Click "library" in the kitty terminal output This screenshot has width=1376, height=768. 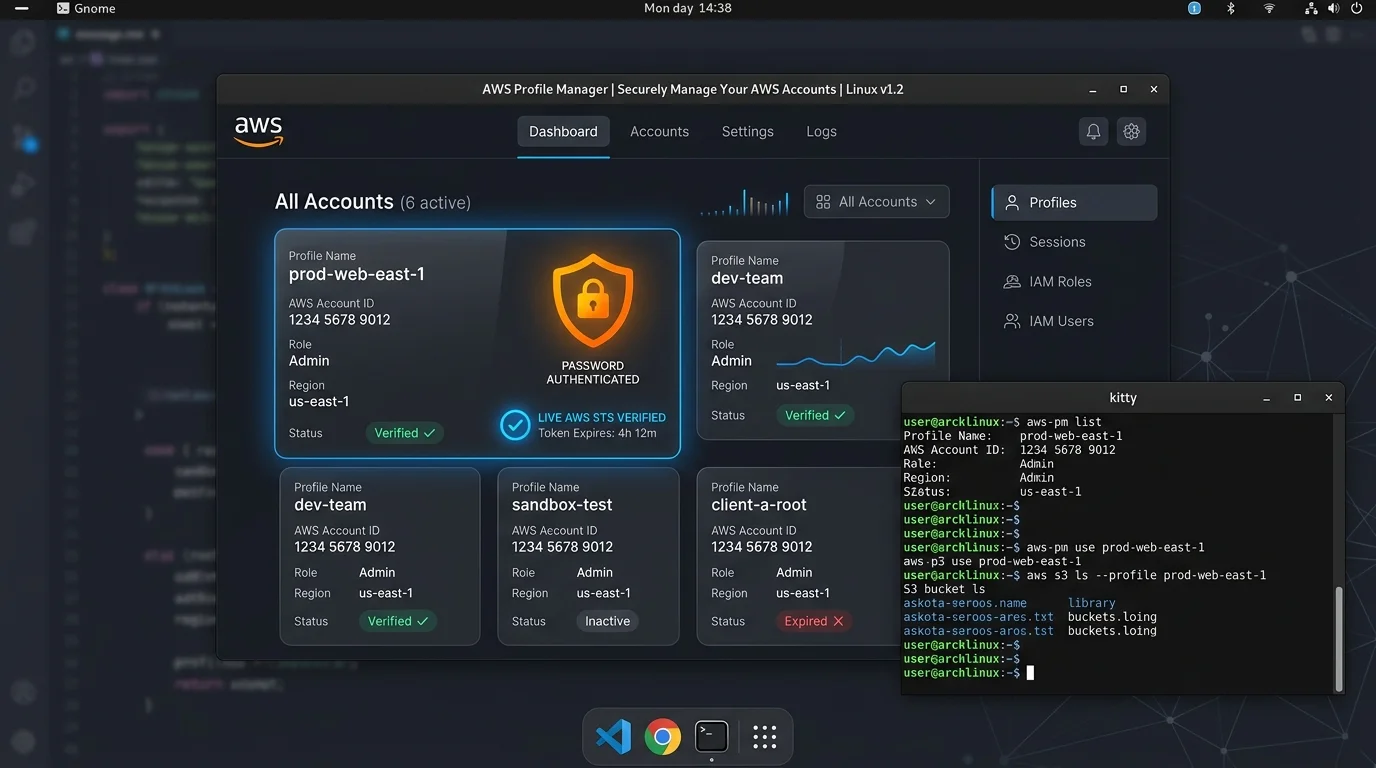[1092, 604]
